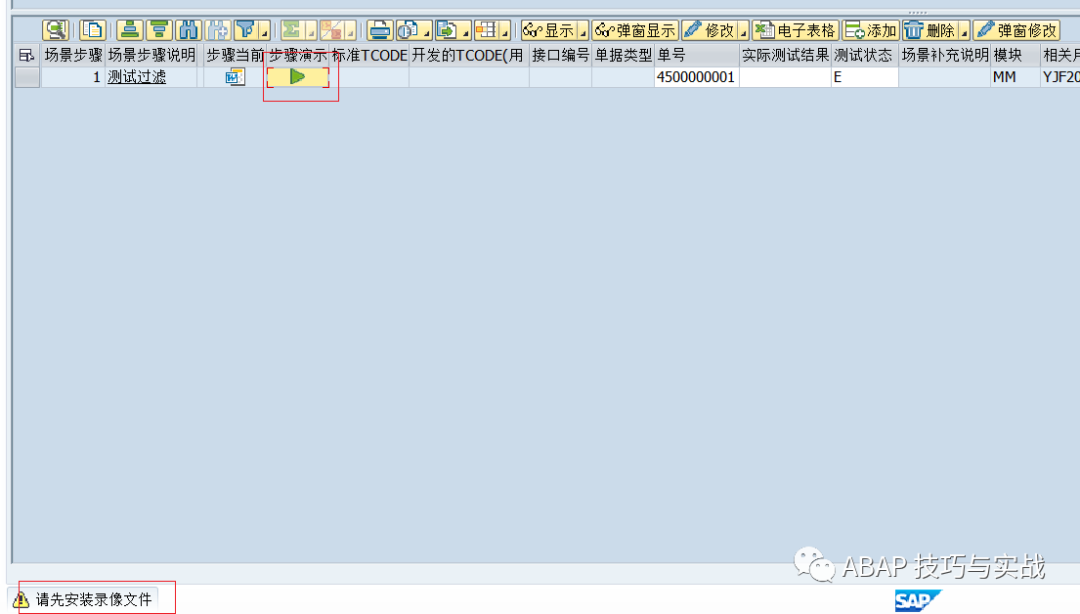Click the Views icon
Viewport: 1080px width, 614px height.
[408, 30]
